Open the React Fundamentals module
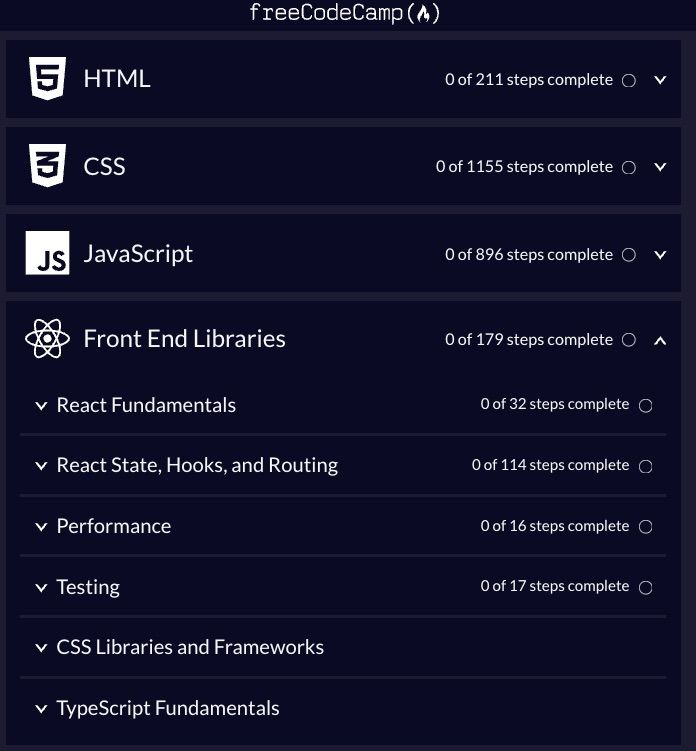The height and width of the screenshot is (751, 696). coord(146,405)
